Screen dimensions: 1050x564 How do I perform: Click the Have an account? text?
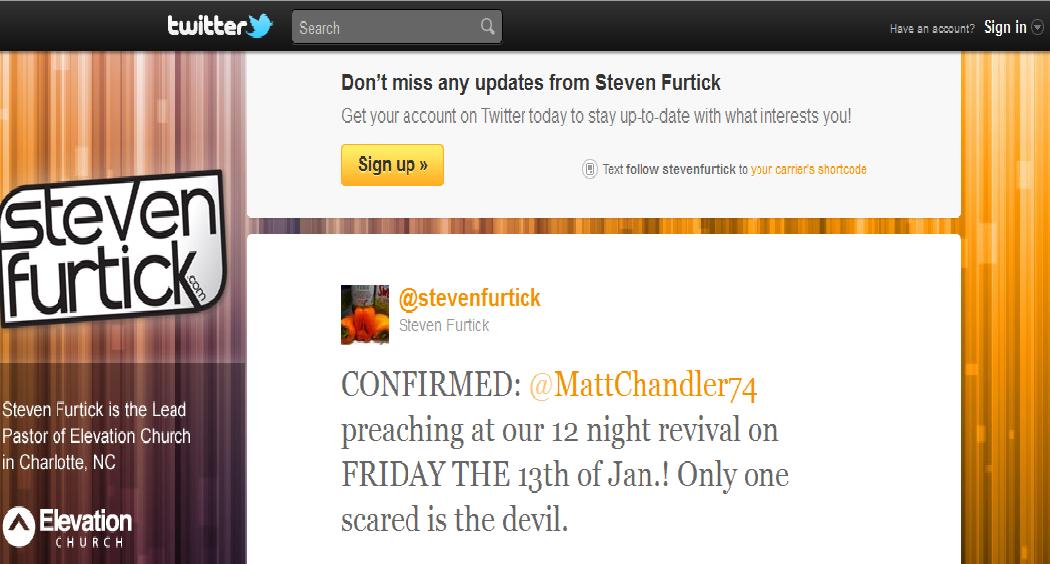pos(932,29)
